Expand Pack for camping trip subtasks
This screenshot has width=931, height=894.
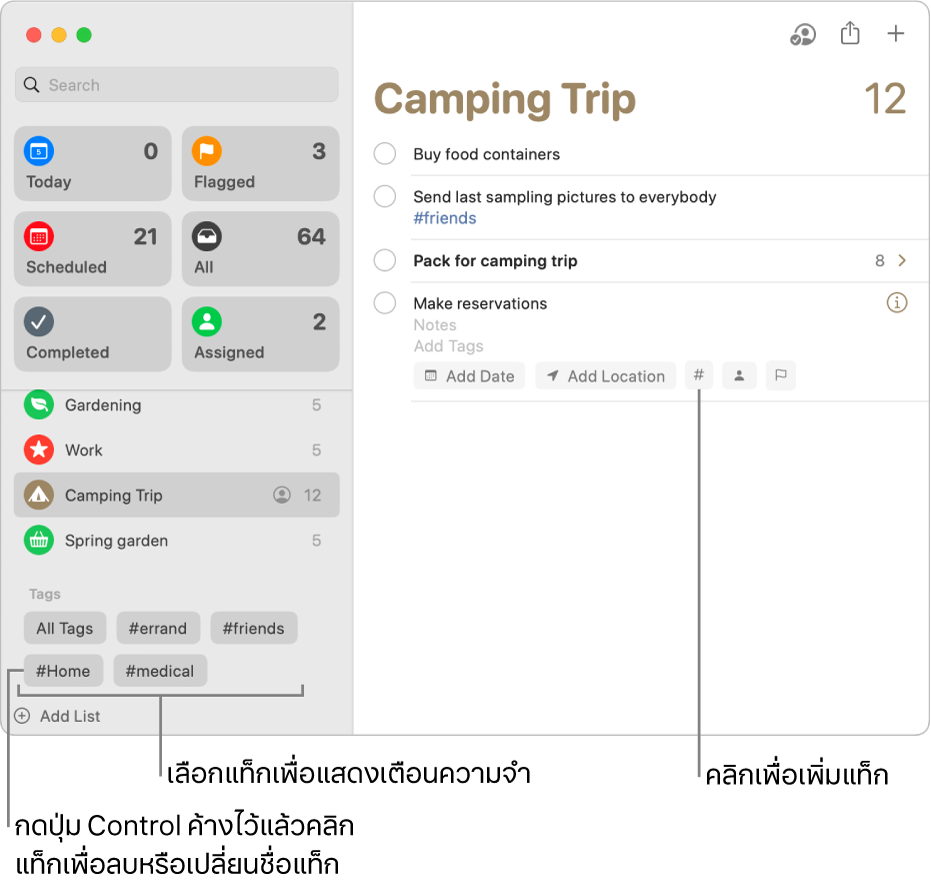902,261
